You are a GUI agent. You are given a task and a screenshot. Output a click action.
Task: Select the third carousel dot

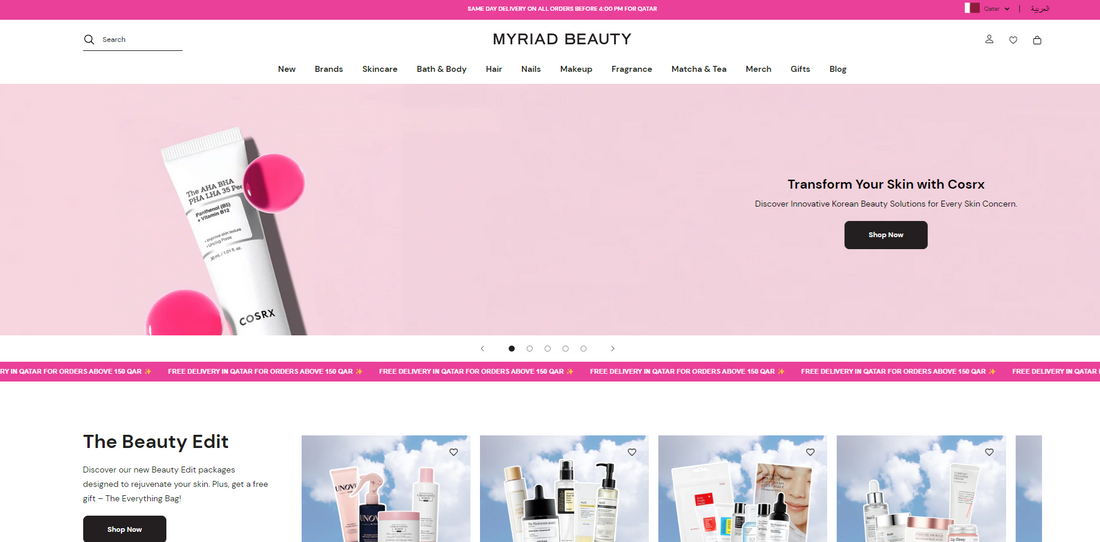click(x=547, y=348)
